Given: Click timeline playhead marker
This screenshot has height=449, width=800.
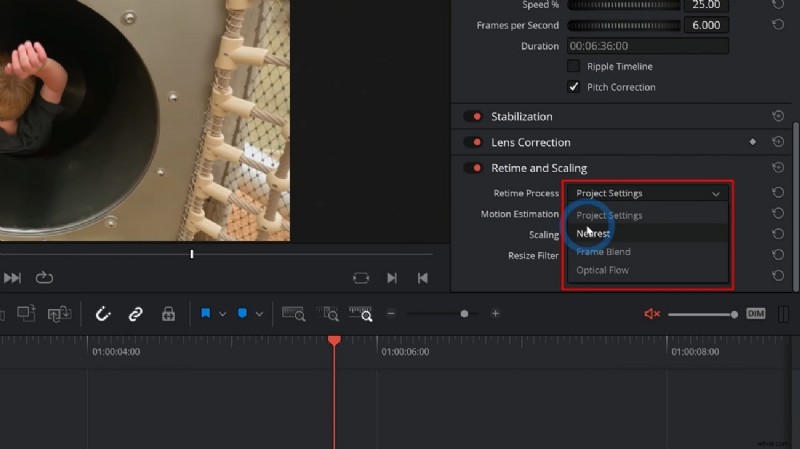Looking at the screenshot, I should coord(334,340).
